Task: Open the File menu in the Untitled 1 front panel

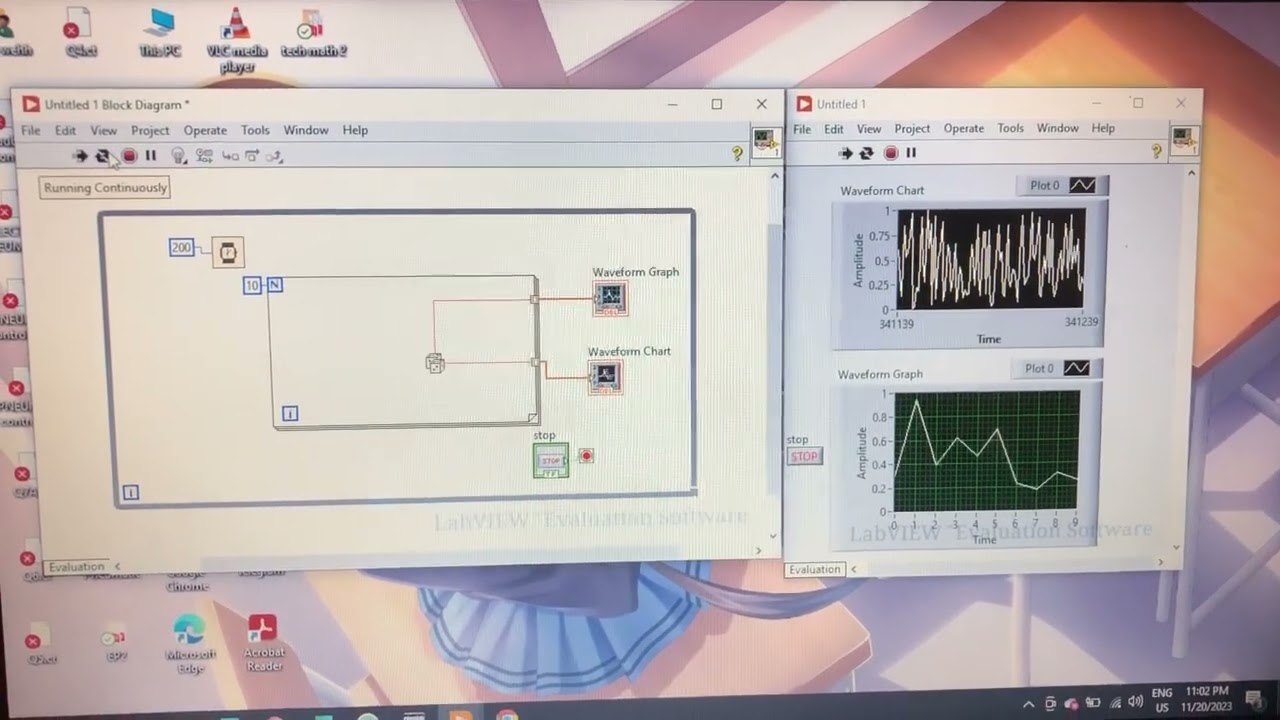Action: pyautogui.click(x=802, y=128)
